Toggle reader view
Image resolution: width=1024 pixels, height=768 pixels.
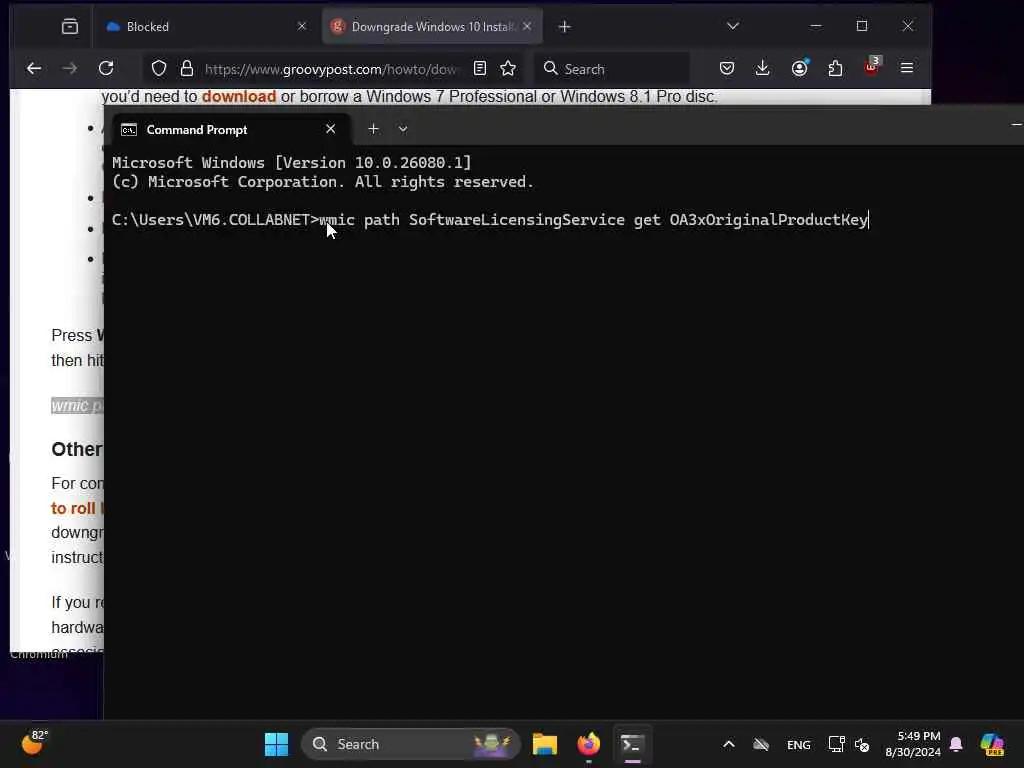tap(480, 69)
